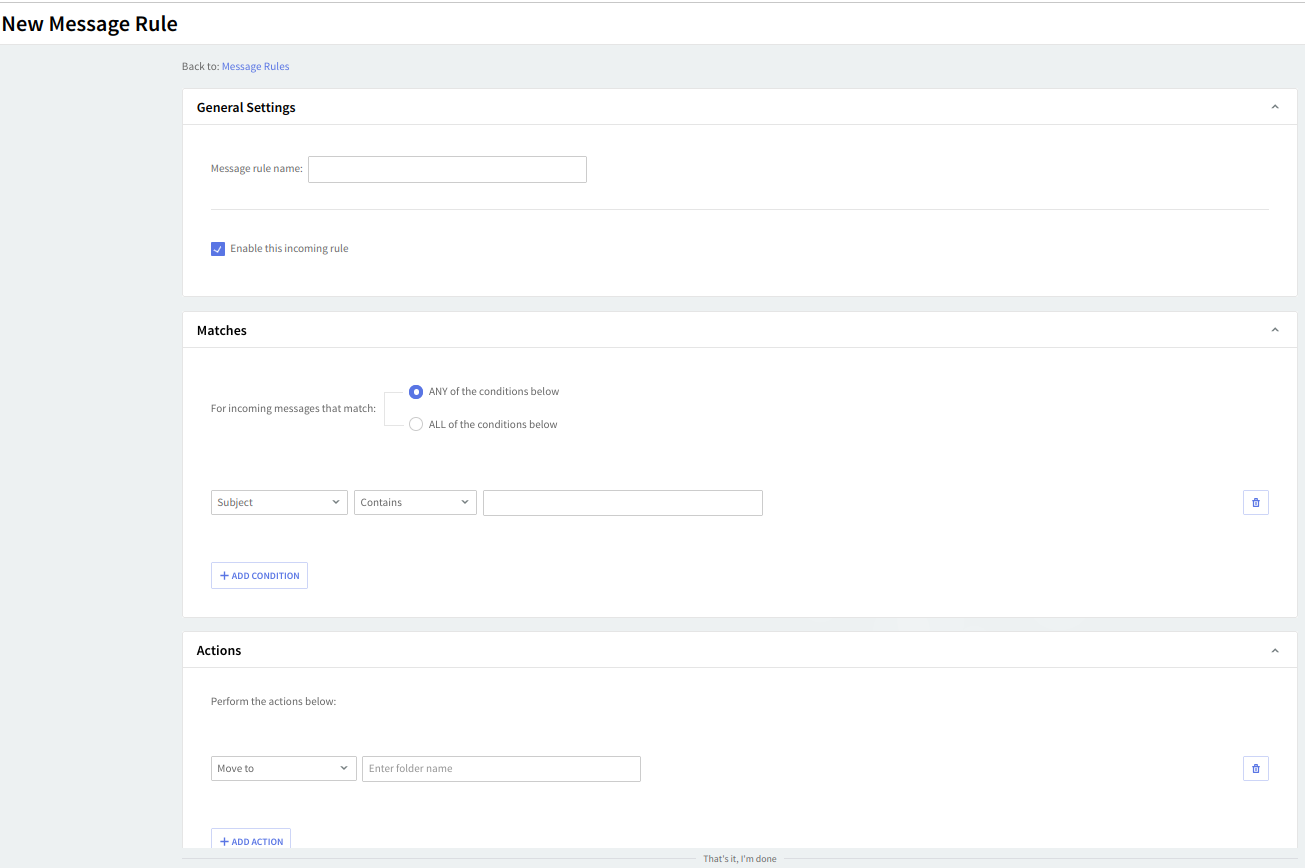The height and width of the screenshot is (868, 1305).
Task: Focus the Message rule name field
Action: click(447, 169)
